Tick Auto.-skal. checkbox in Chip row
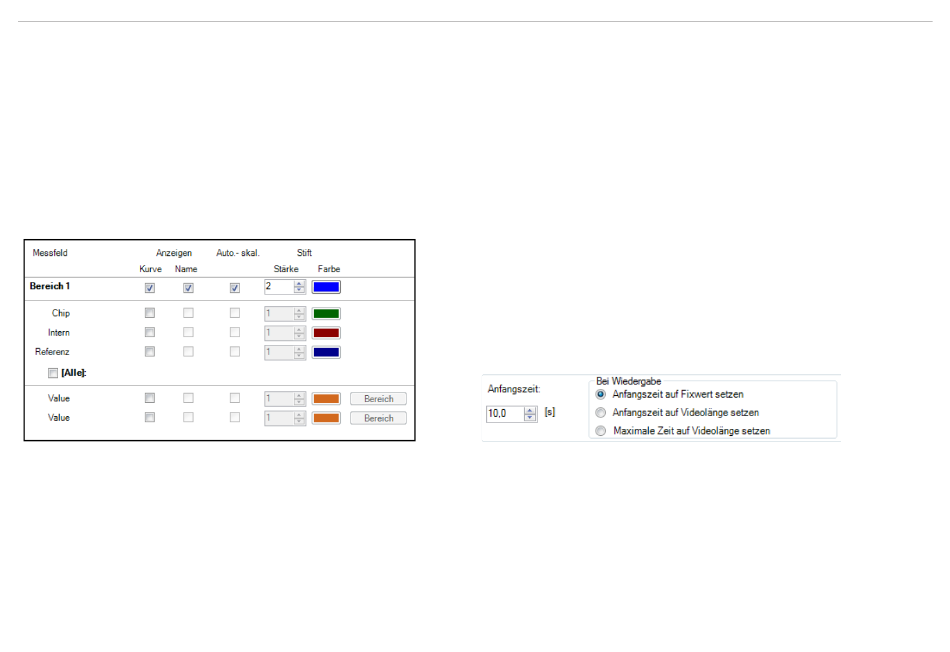The width and height of the screenshot is (950, 652). (234, 313)
